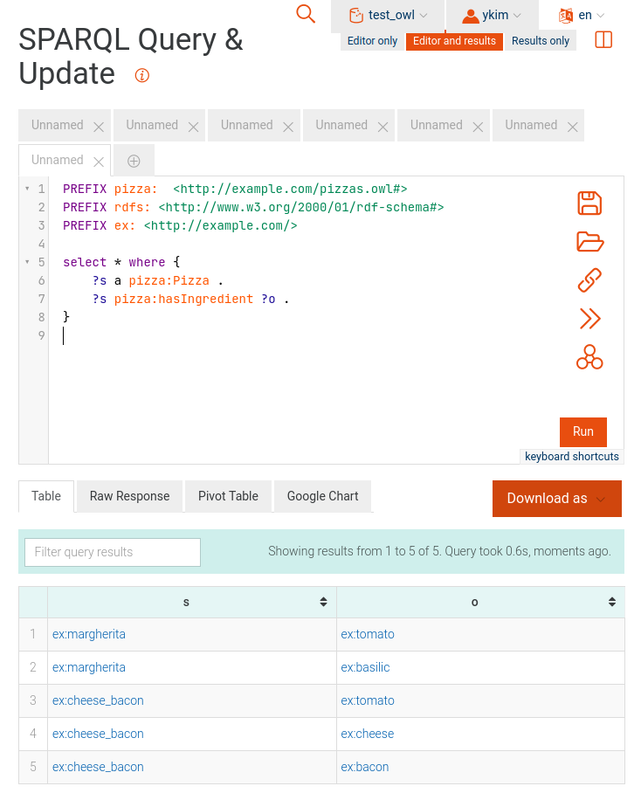The width and height of the screenshot is (634, 800).
Task: Collapse the fold arrow at line 5
Action: (x=27, y=262)
